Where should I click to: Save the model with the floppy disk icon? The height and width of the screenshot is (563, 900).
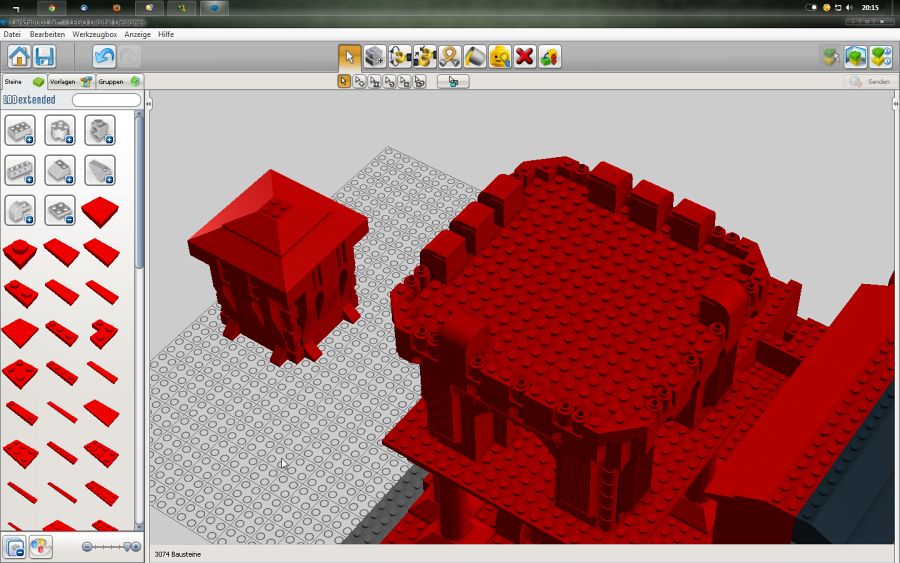coord(44,56)
